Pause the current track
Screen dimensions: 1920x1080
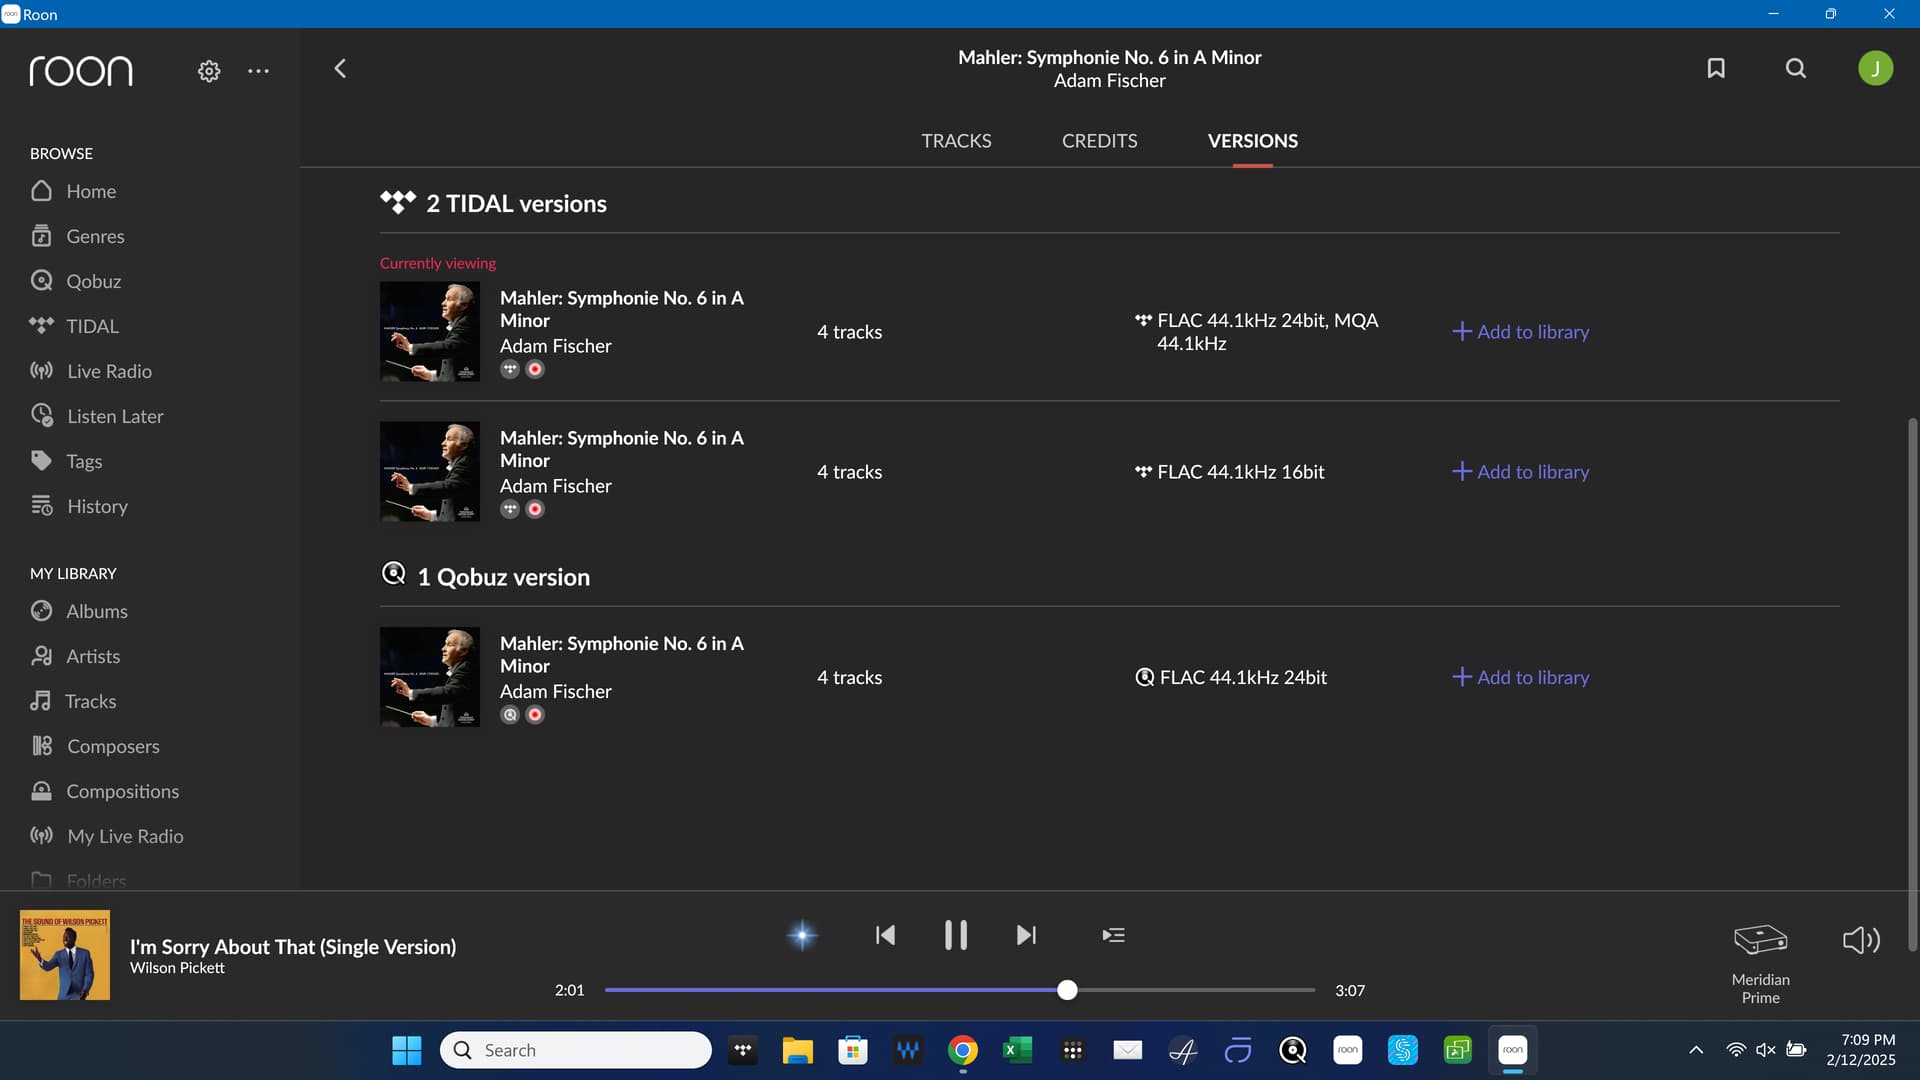(x=955, y=935)
